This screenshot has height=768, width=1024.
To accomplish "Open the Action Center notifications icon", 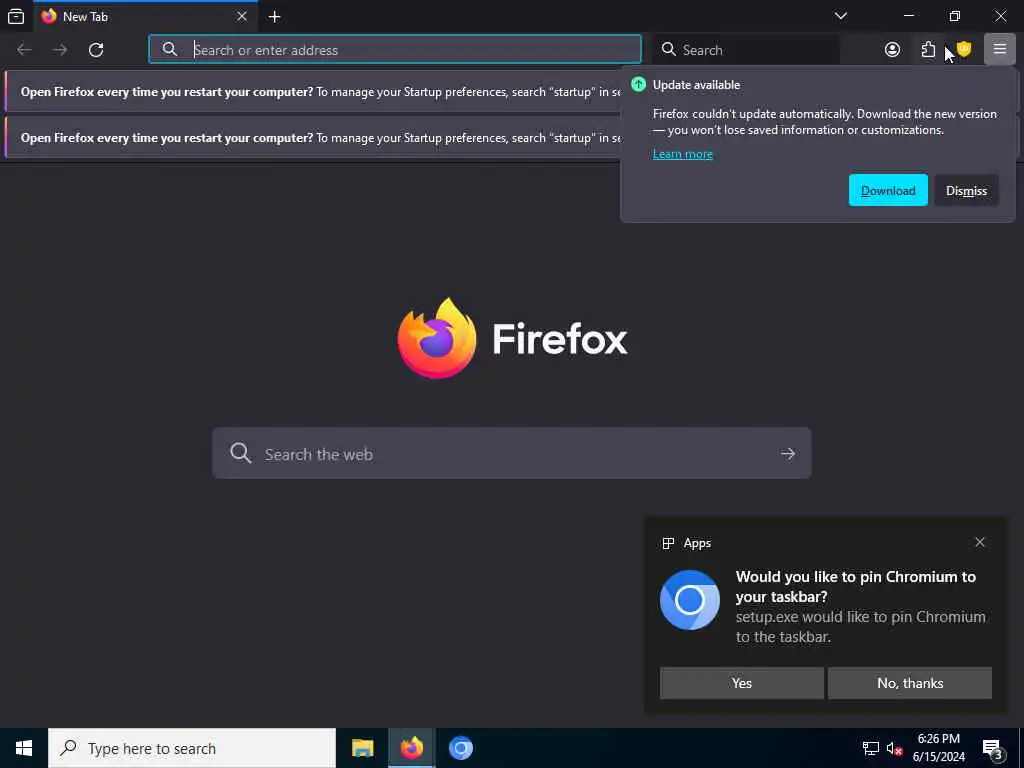I will tap(993, 748).
